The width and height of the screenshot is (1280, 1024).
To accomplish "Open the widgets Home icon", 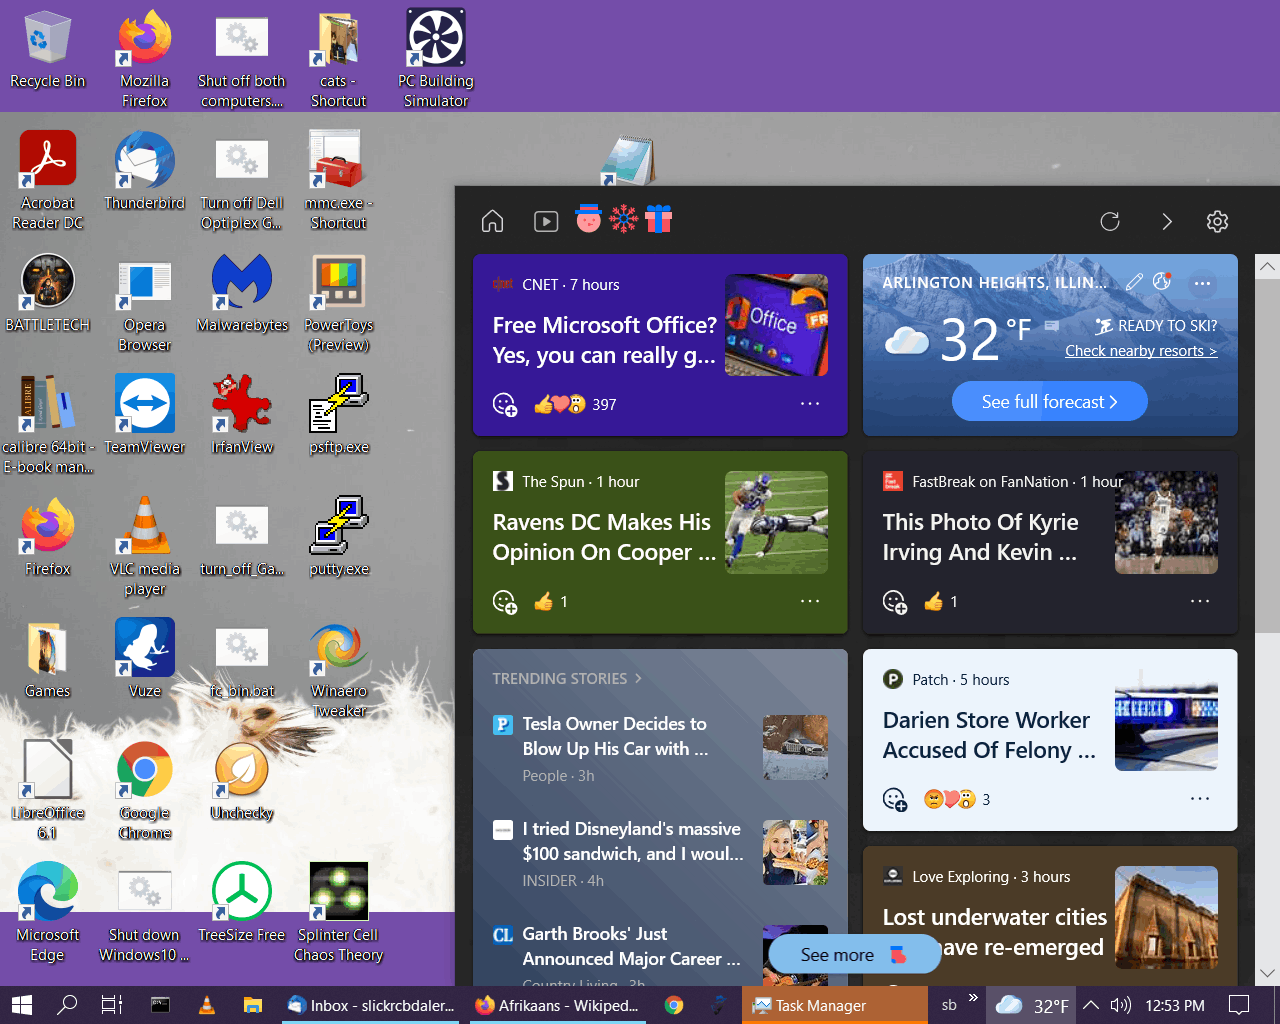I will coord(492,221).
